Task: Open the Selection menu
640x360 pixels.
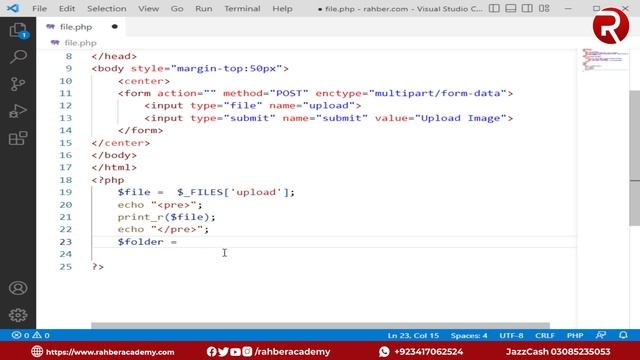Action: tap(107, 9)
